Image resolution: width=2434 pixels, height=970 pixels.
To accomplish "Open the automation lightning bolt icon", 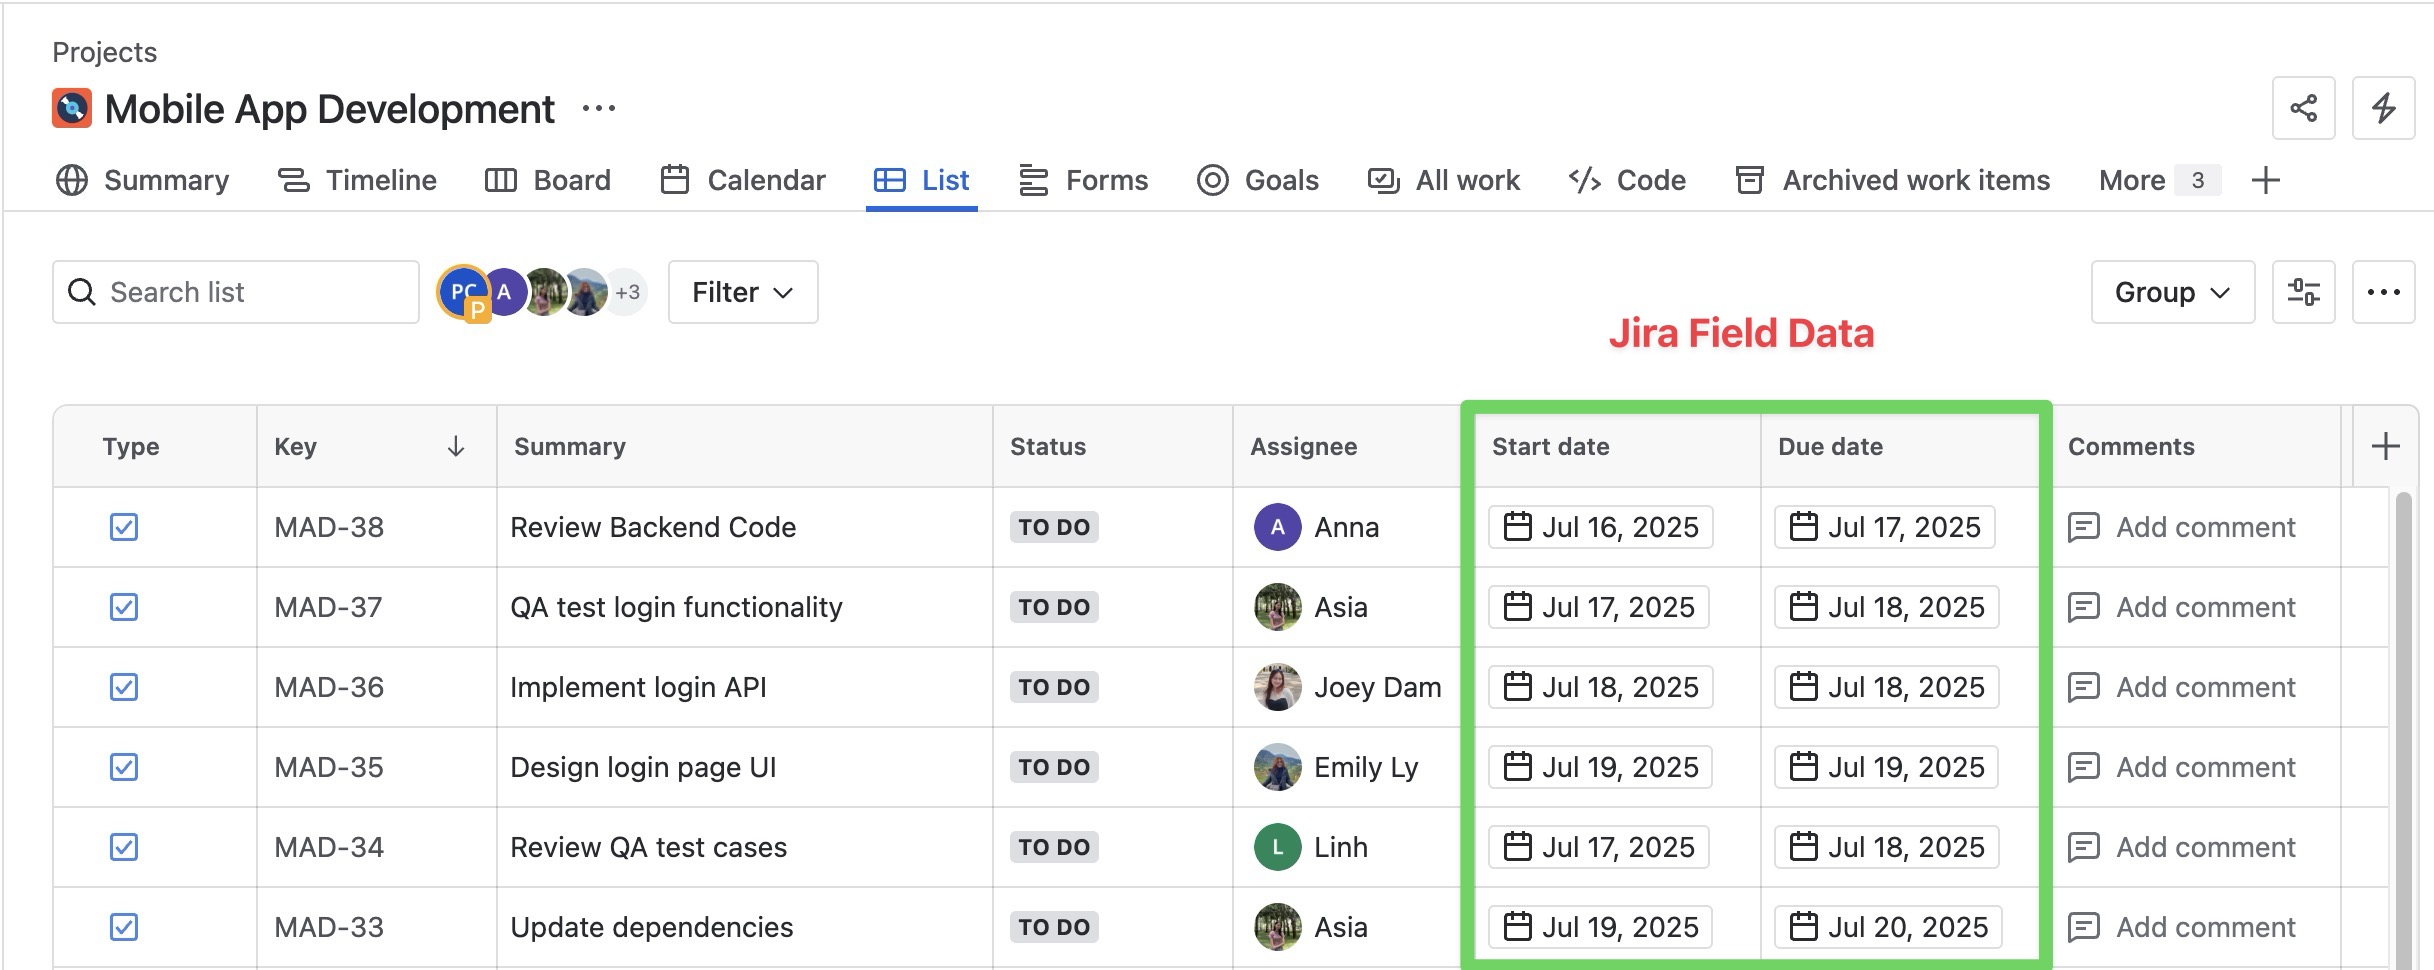I will click(x=2383, y=108).
